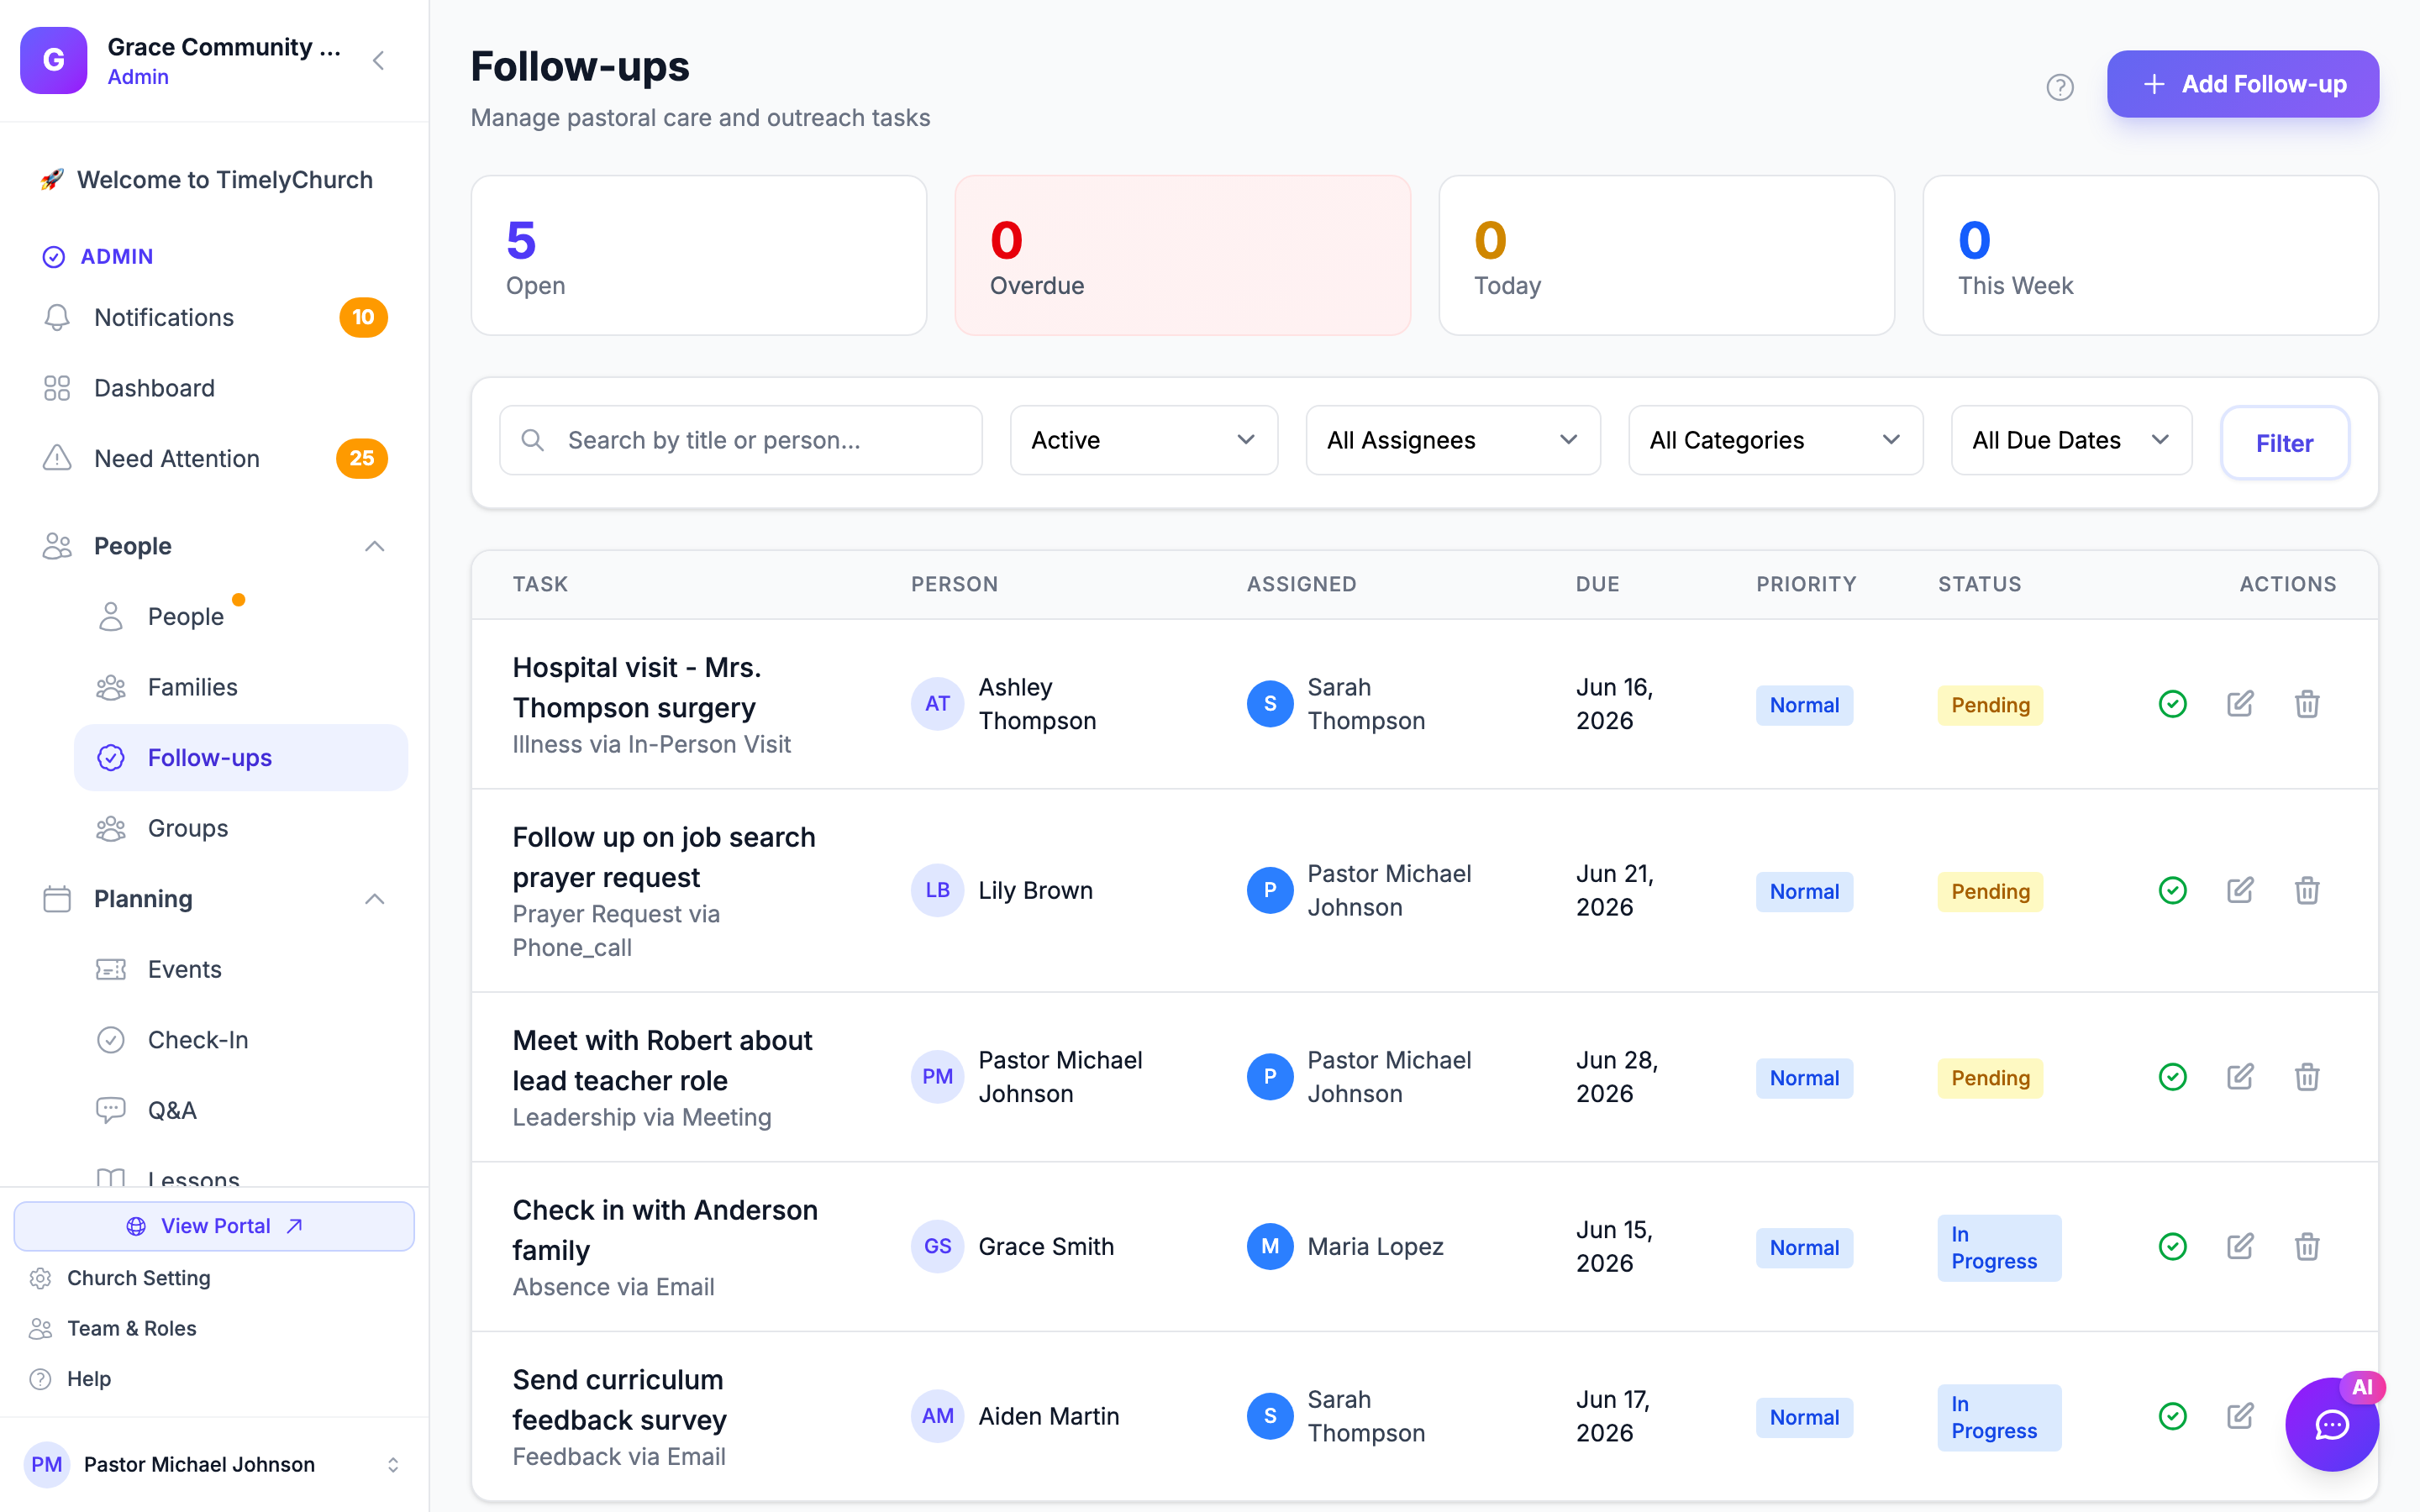Click the Due column header
Image resolution: width=2420 pixels, height=1512 pixels.
(1597, 584)
